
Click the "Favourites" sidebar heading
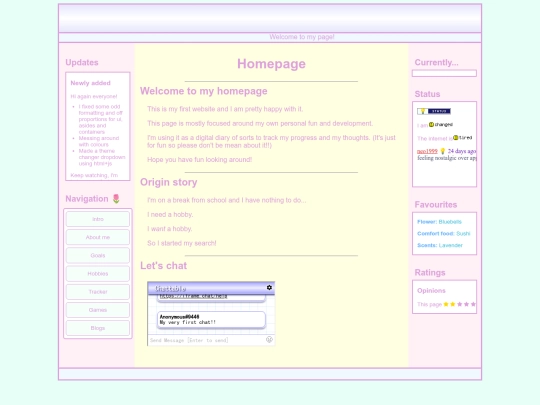[436, 205]
